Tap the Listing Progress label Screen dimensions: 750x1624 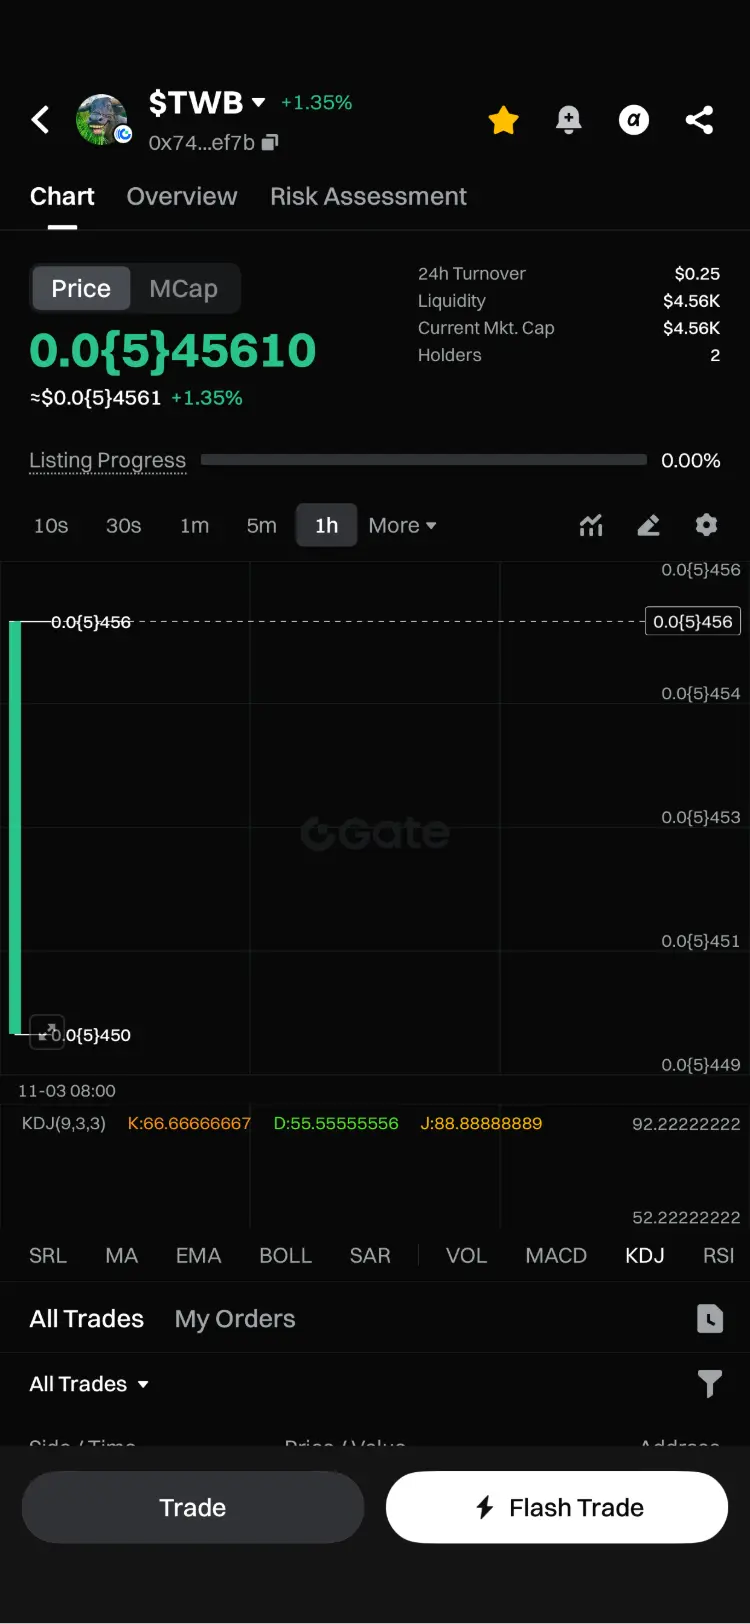tap(107, 460)
